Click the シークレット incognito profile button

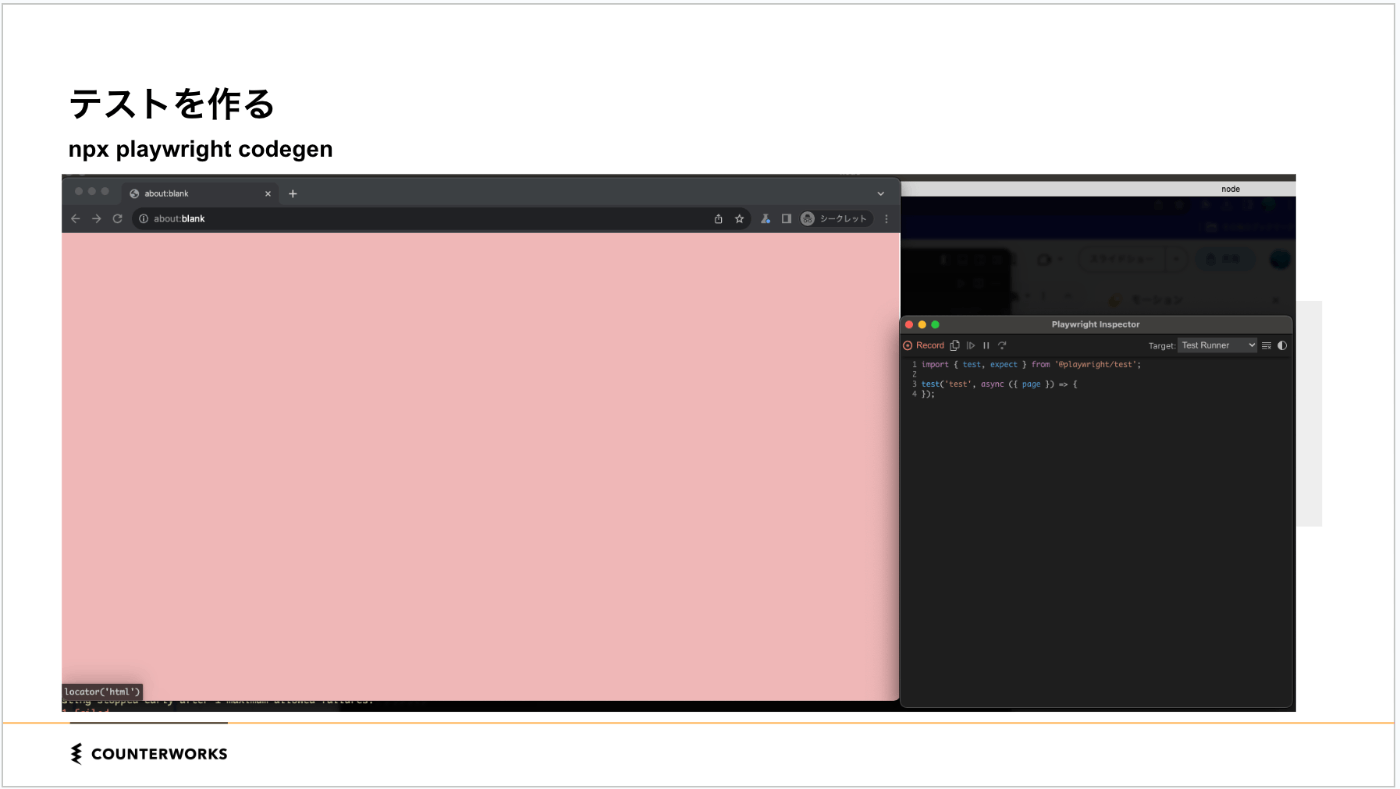coord(836,218)
